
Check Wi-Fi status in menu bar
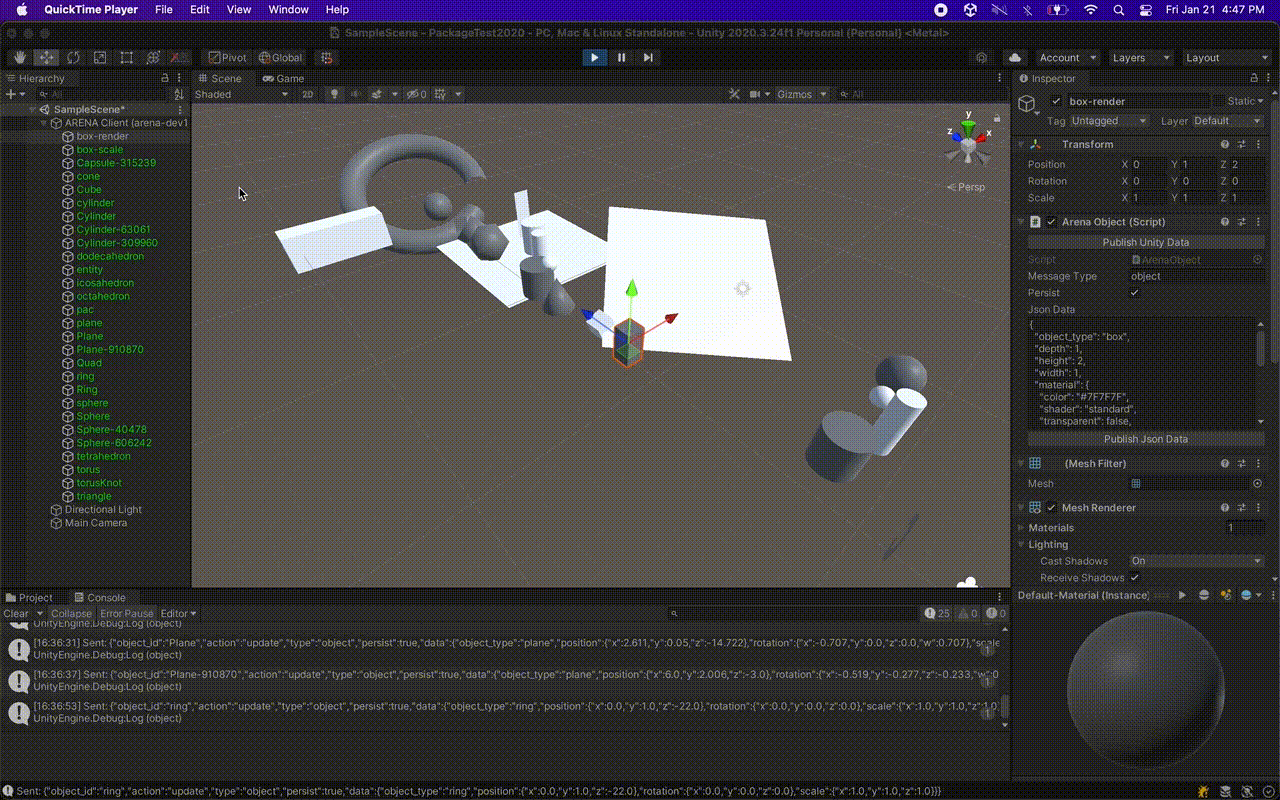point(1090,9)
